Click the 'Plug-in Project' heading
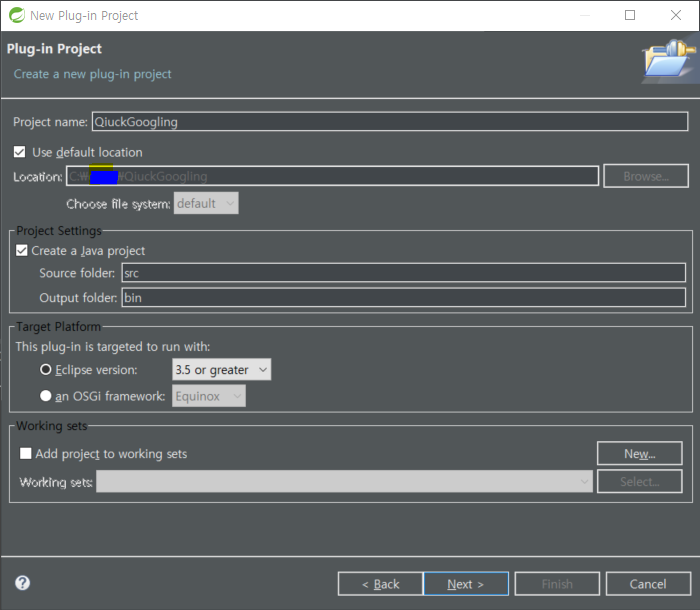 point(54,49)
